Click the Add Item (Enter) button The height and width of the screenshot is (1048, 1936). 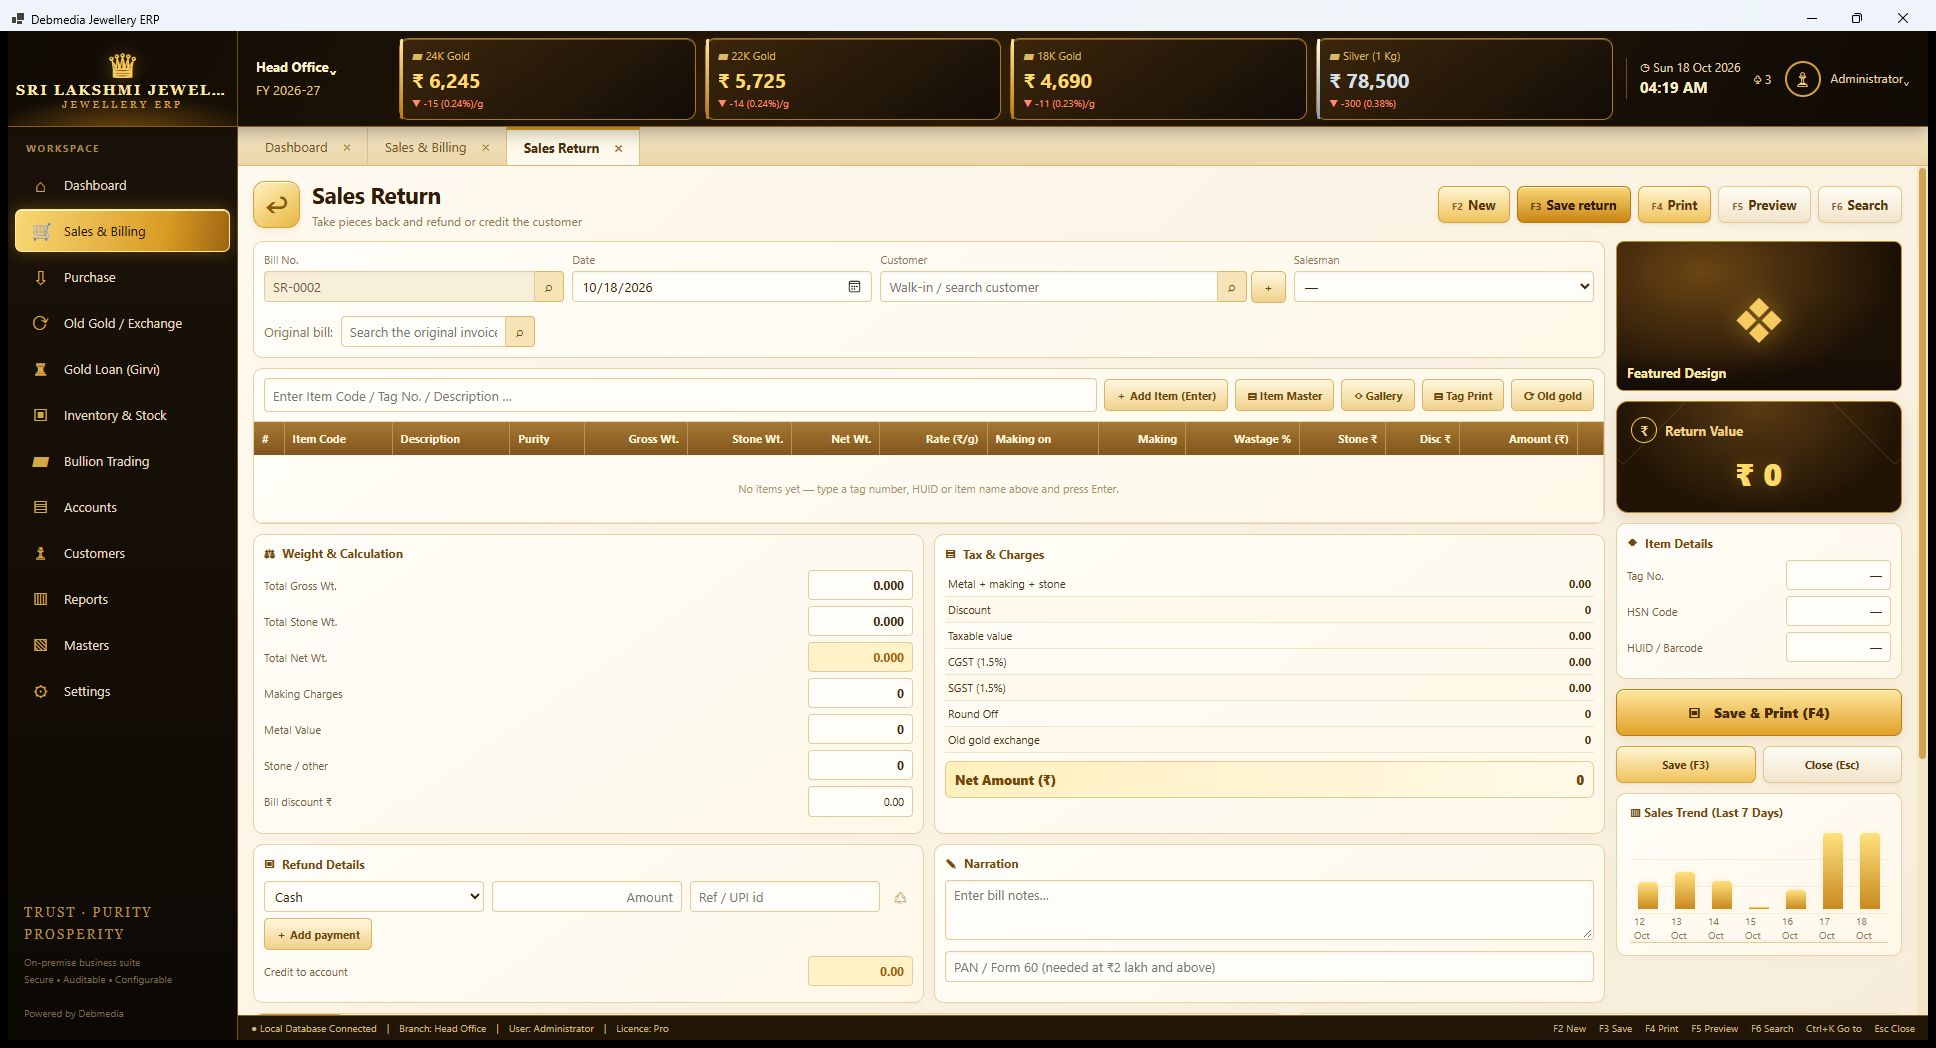(1166, 396)
